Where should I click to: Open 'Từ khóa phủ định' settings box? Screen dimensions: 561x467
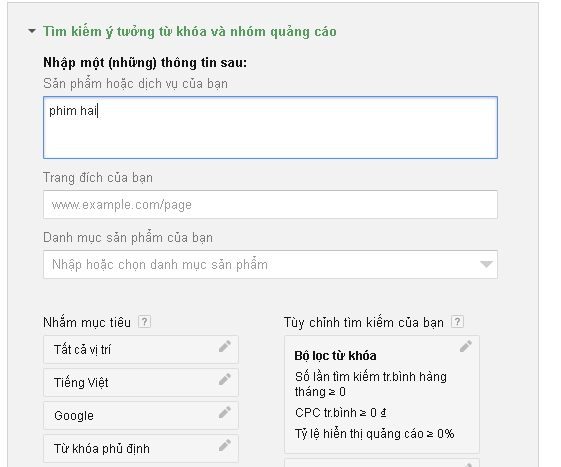tap(141, 448)
